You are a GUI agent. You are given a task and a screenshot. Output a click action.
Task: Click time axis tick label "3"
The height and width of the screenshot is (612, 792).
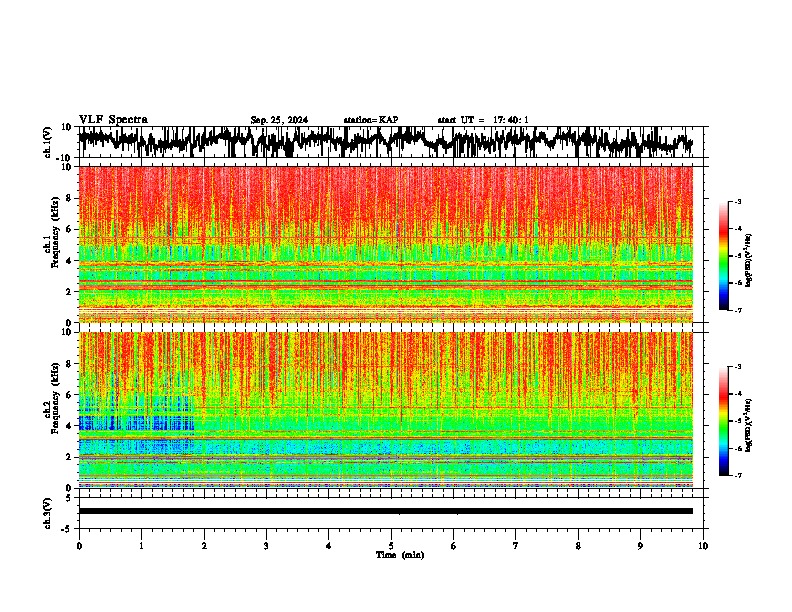[x=266, y=546]
